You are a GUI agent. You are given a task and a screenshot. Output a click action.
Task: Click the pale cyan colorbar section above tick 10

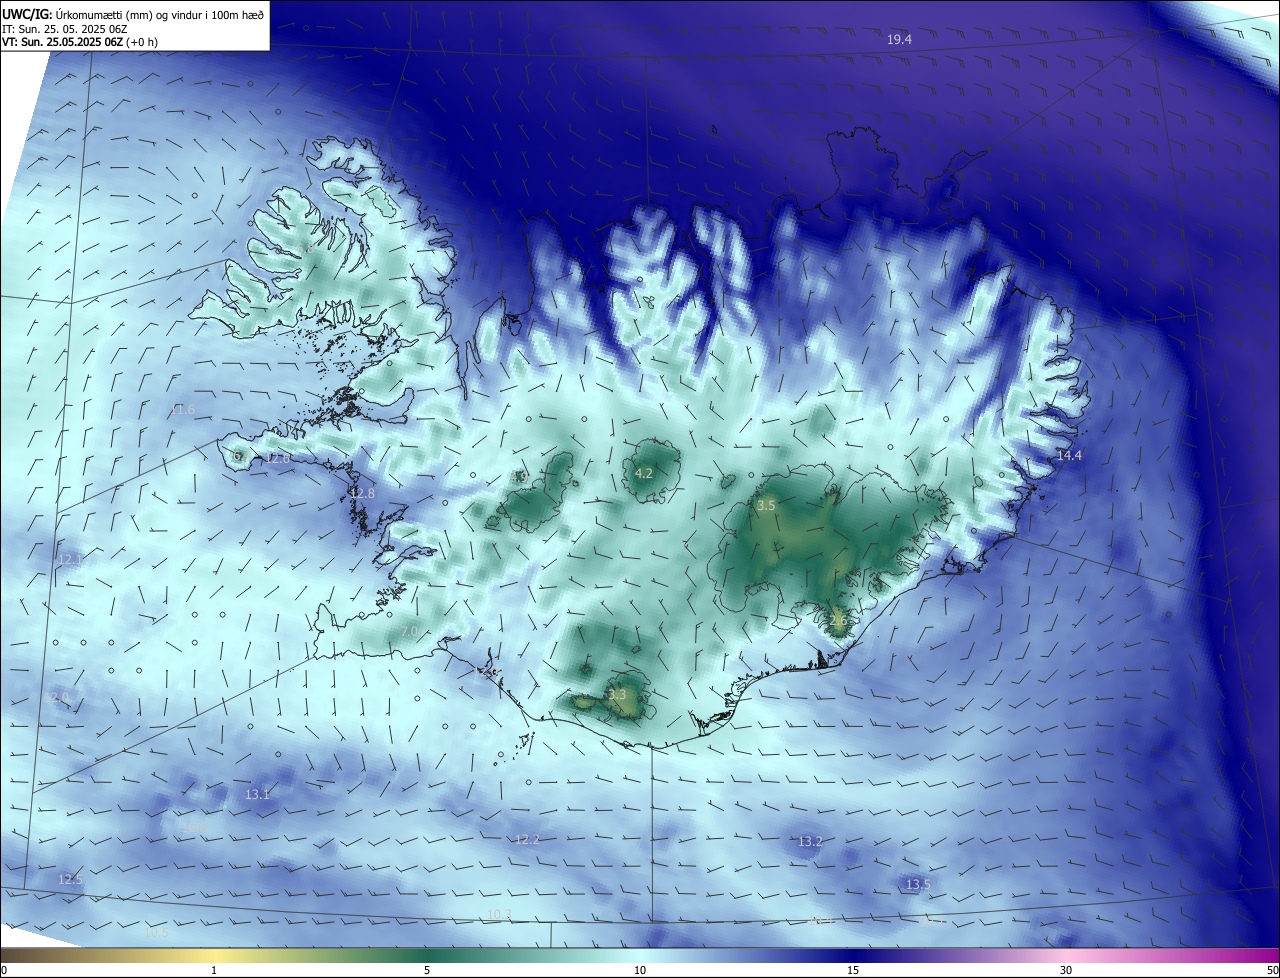(x=640, y=955)
